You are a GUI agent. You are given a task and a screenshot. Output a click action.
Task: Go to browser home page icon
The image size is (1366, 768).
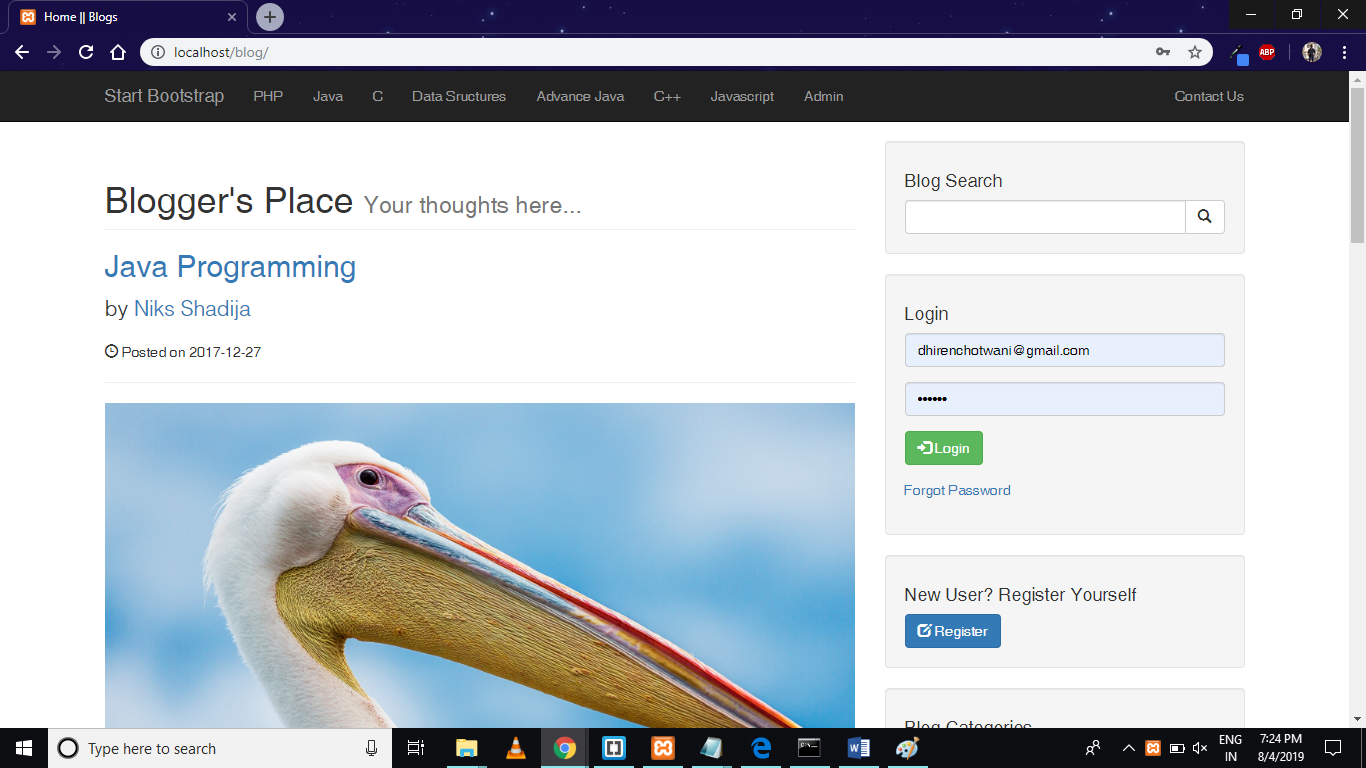pyautogui.click(x=118, y=52)
